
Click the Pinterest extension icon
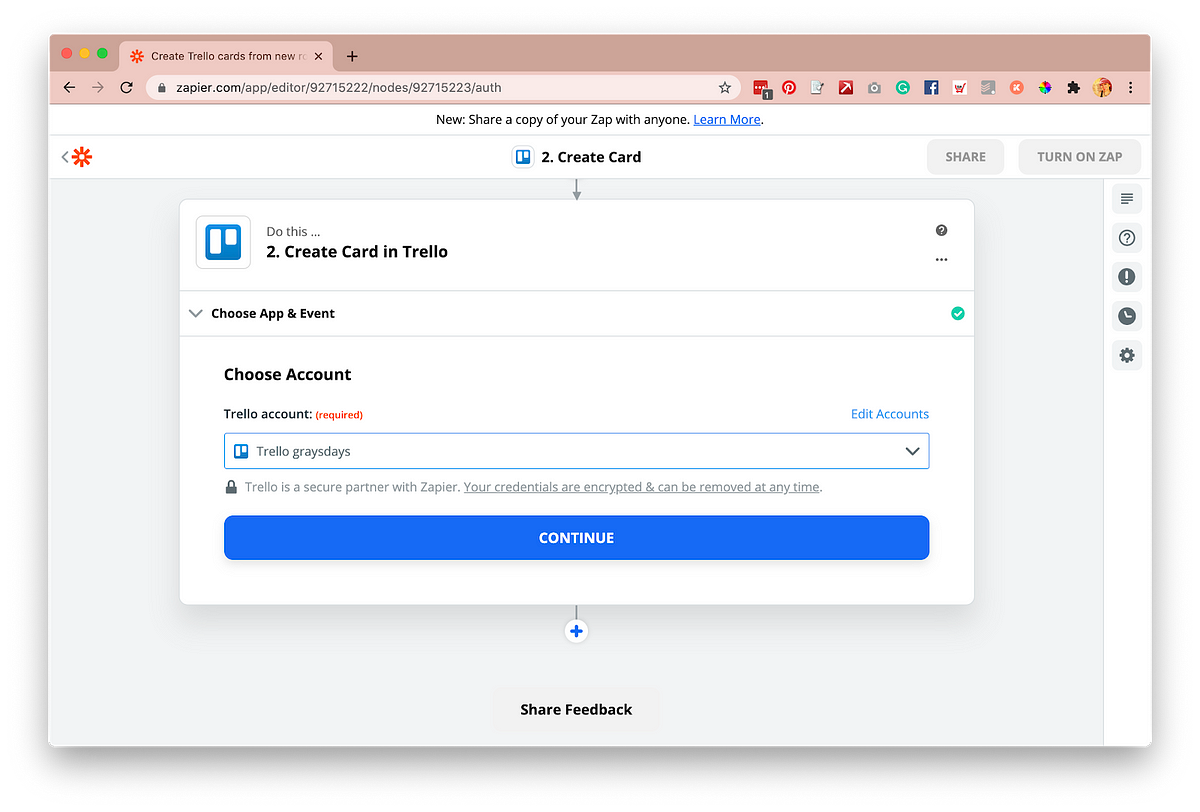[789, 88]
